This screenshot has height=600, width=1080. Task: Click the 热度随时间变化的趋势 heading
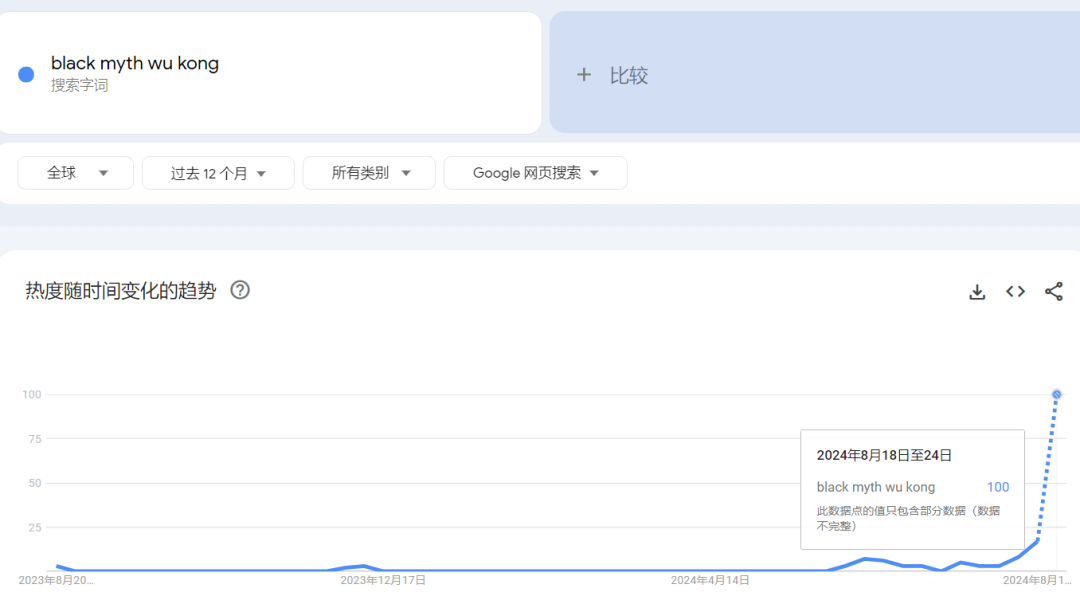(121, 291)
